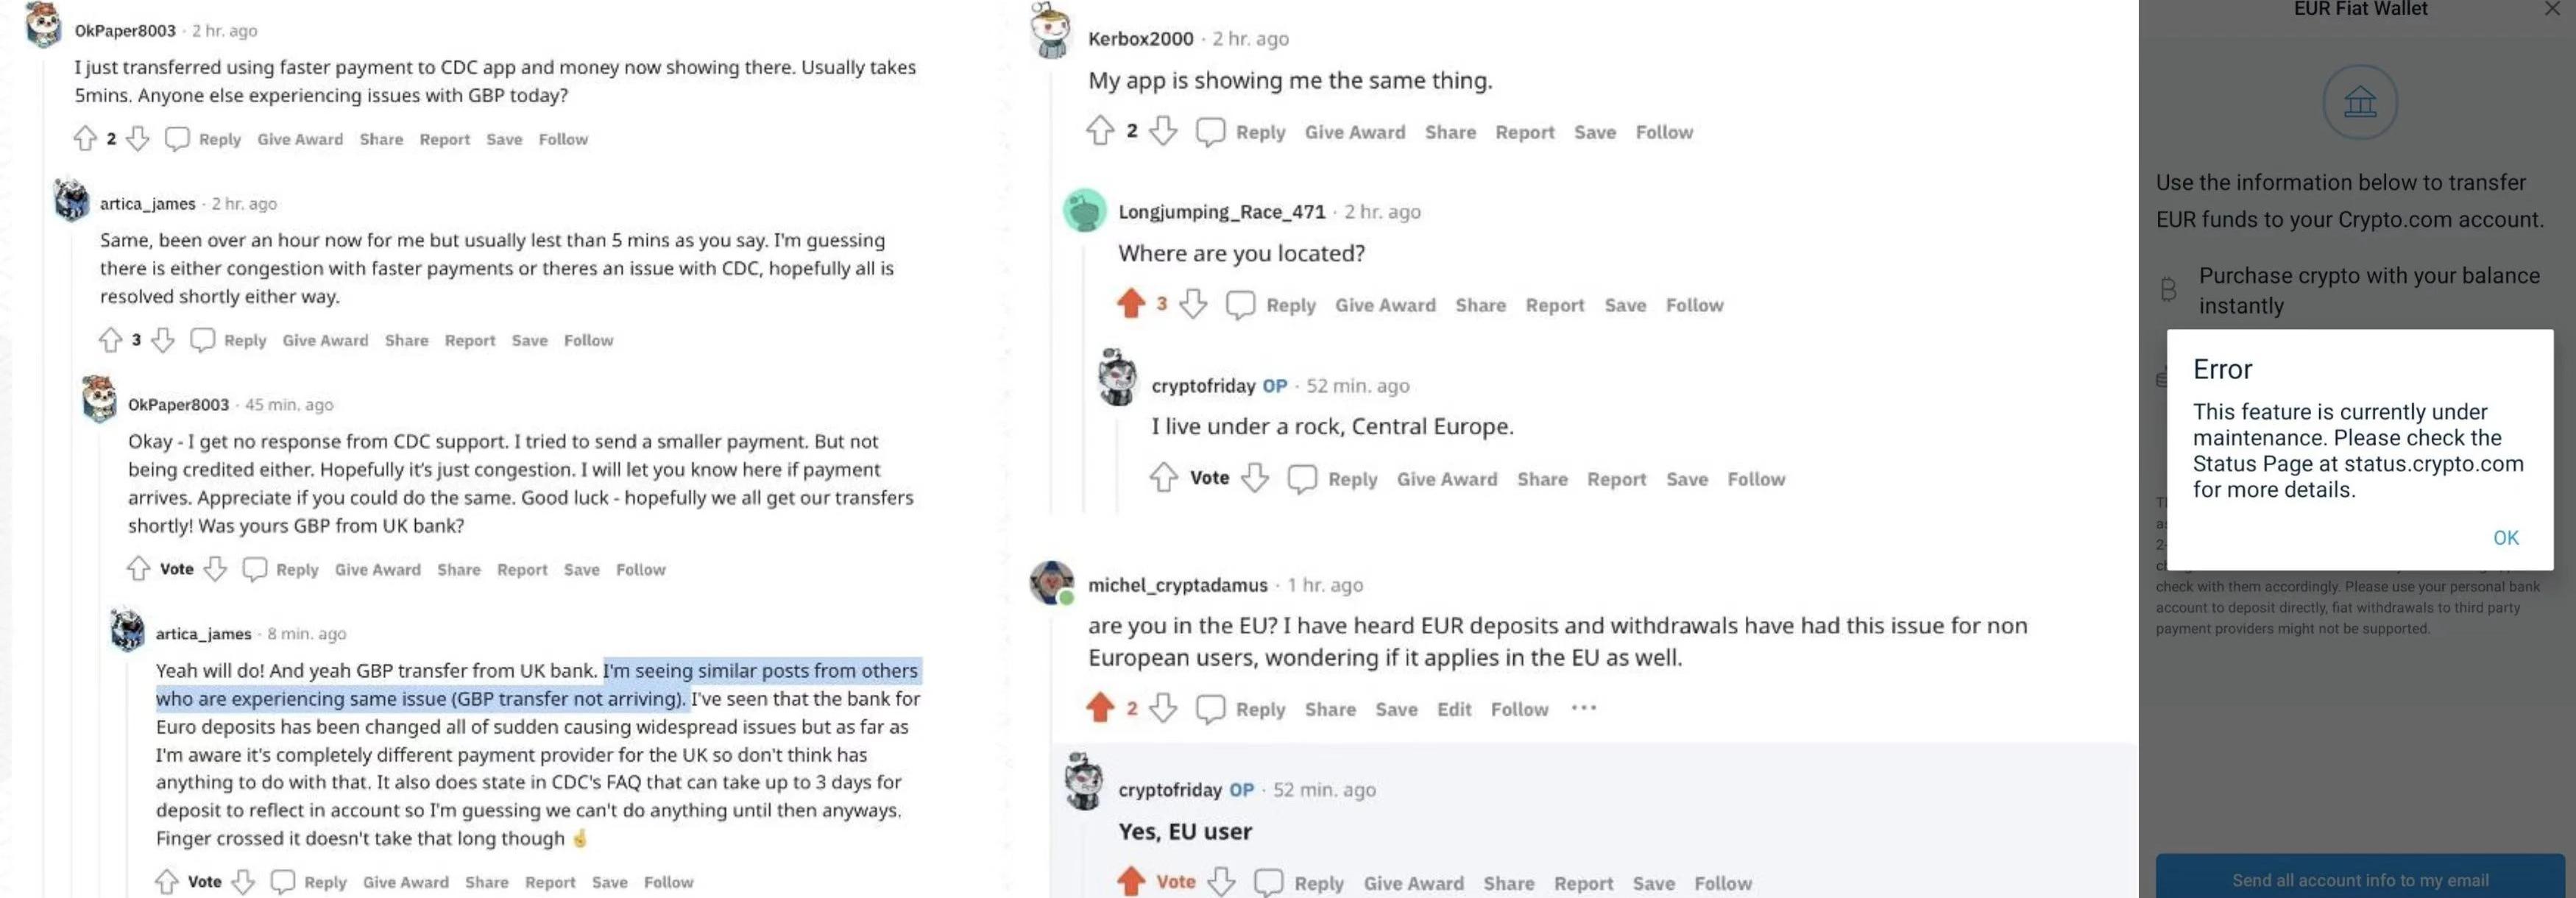Toggle upvote on michel_cryptadamus's comment

click(1100, 708)
